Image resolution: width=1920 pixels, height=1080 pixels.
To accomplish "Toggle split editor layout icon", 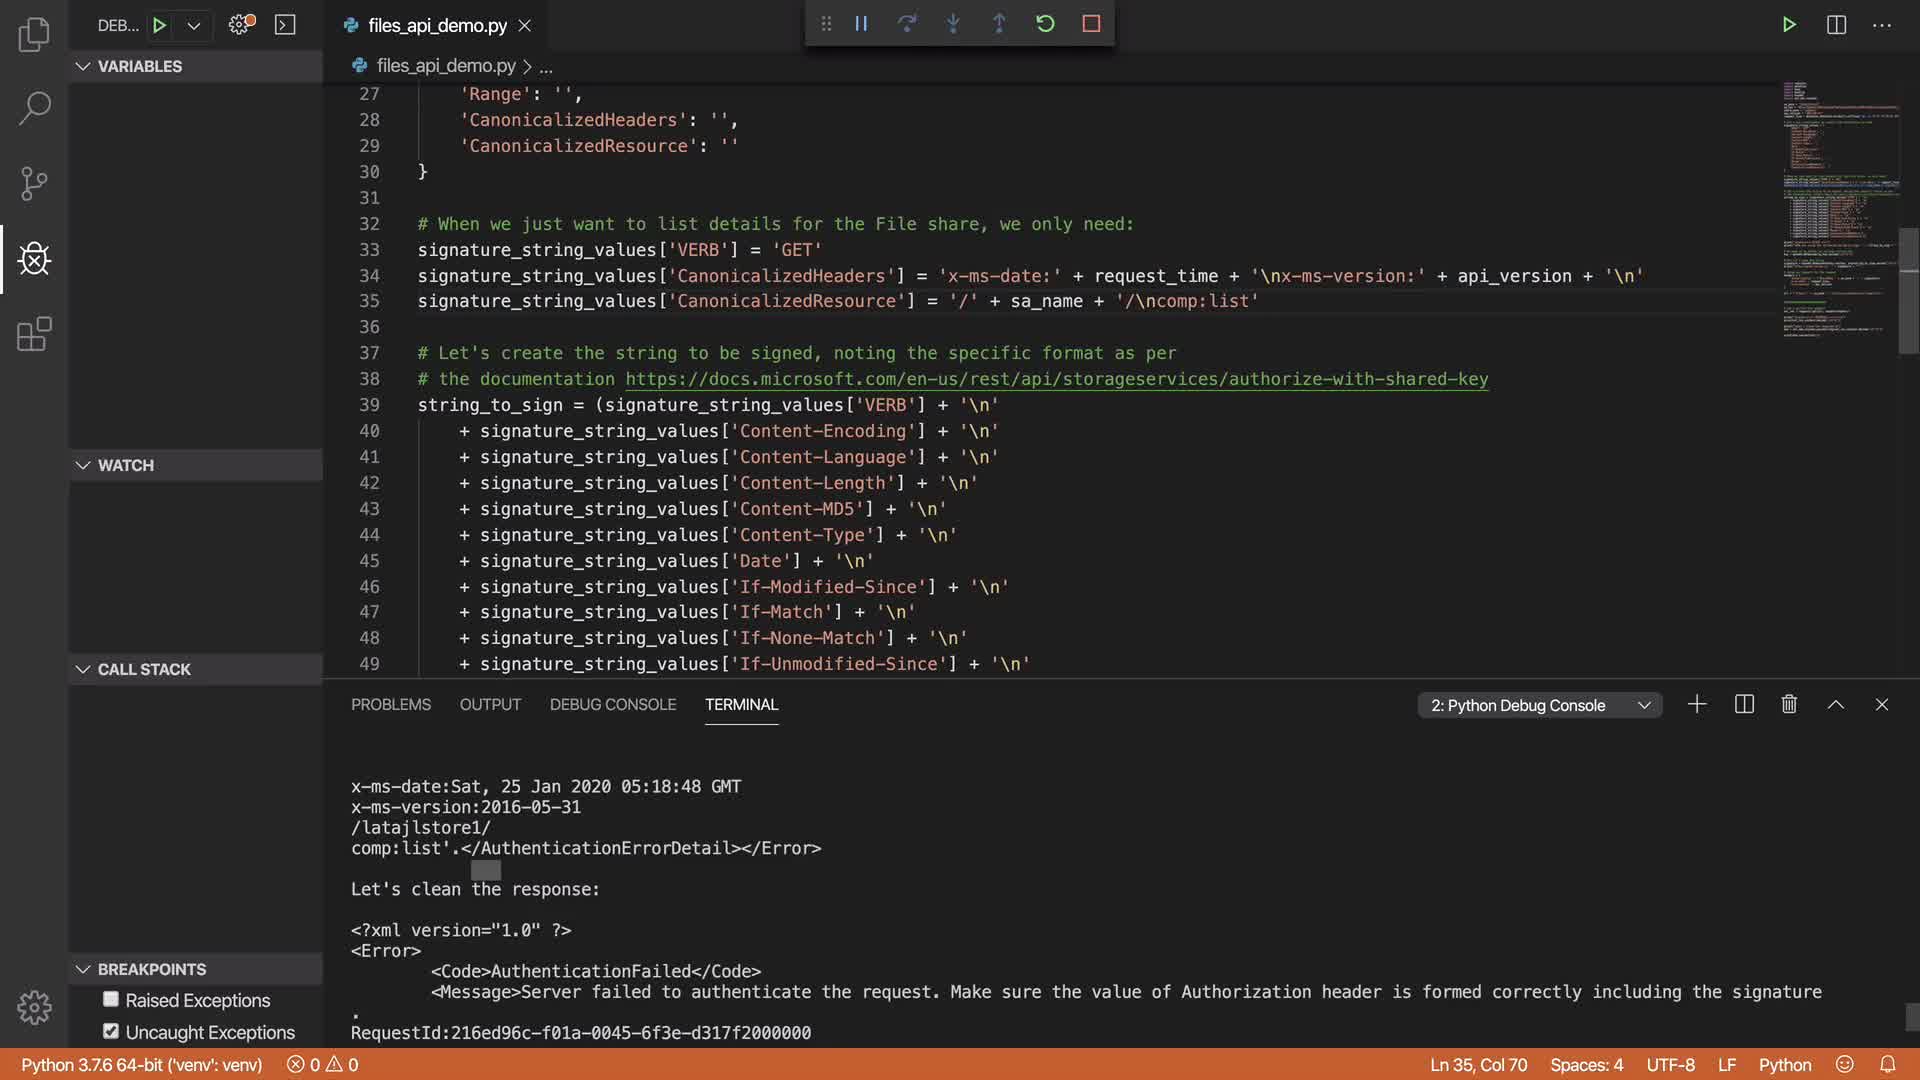I will point(1836,25).
